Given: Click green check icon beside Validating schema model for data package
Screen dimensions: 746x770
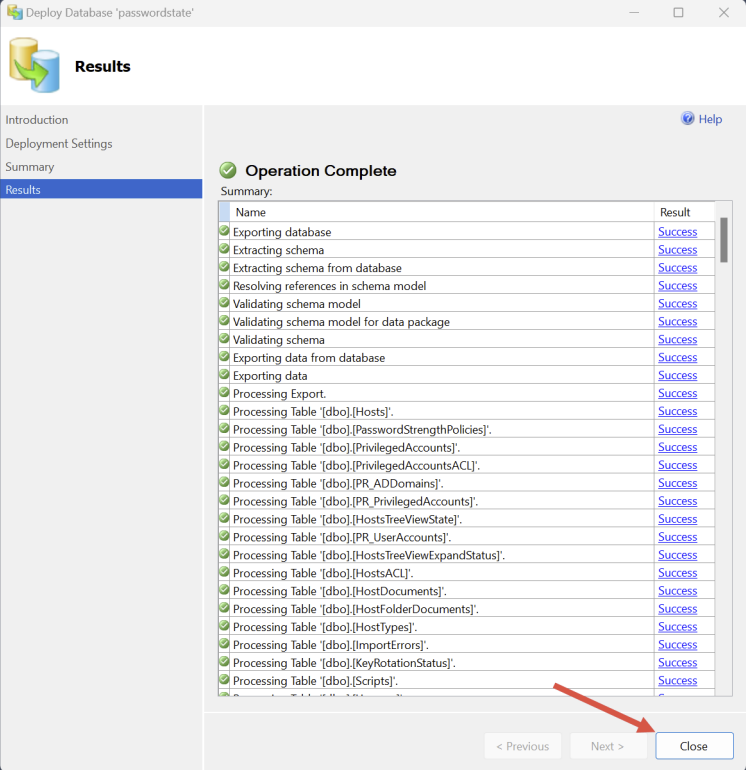Looking at the screenshot, I should pyautogui.click(x=224, y=321).
